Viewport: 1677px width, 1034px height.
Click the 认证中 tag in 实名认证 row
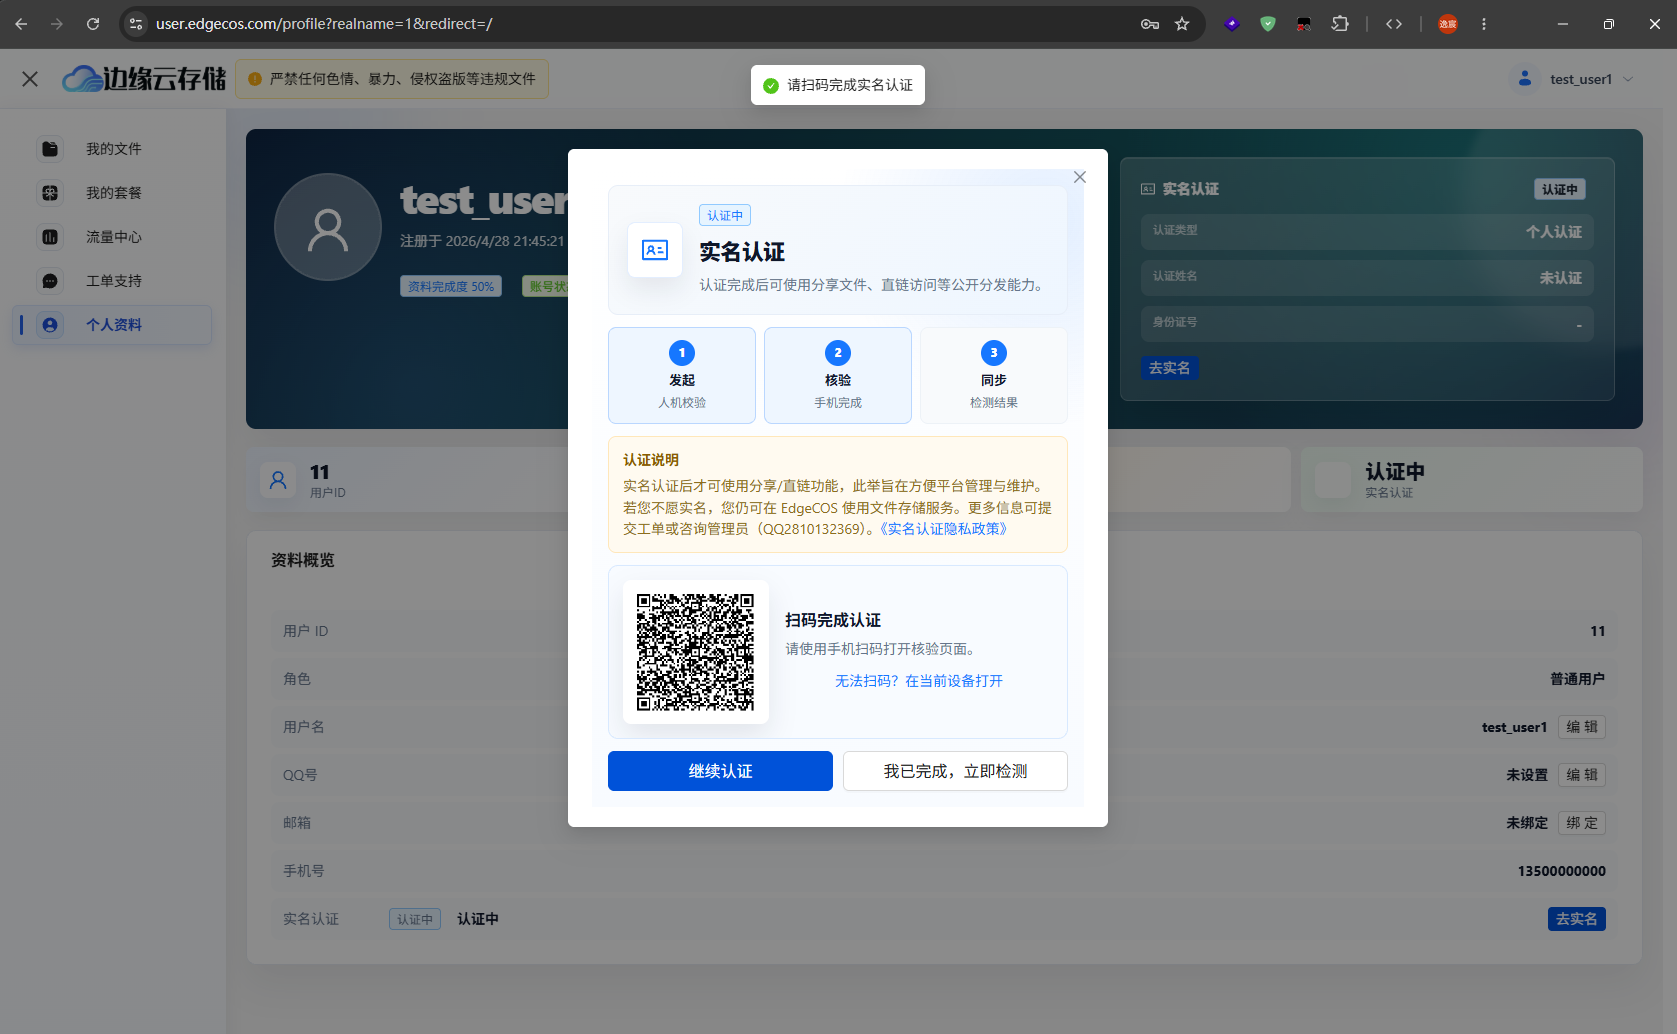[x=415, y=919]
